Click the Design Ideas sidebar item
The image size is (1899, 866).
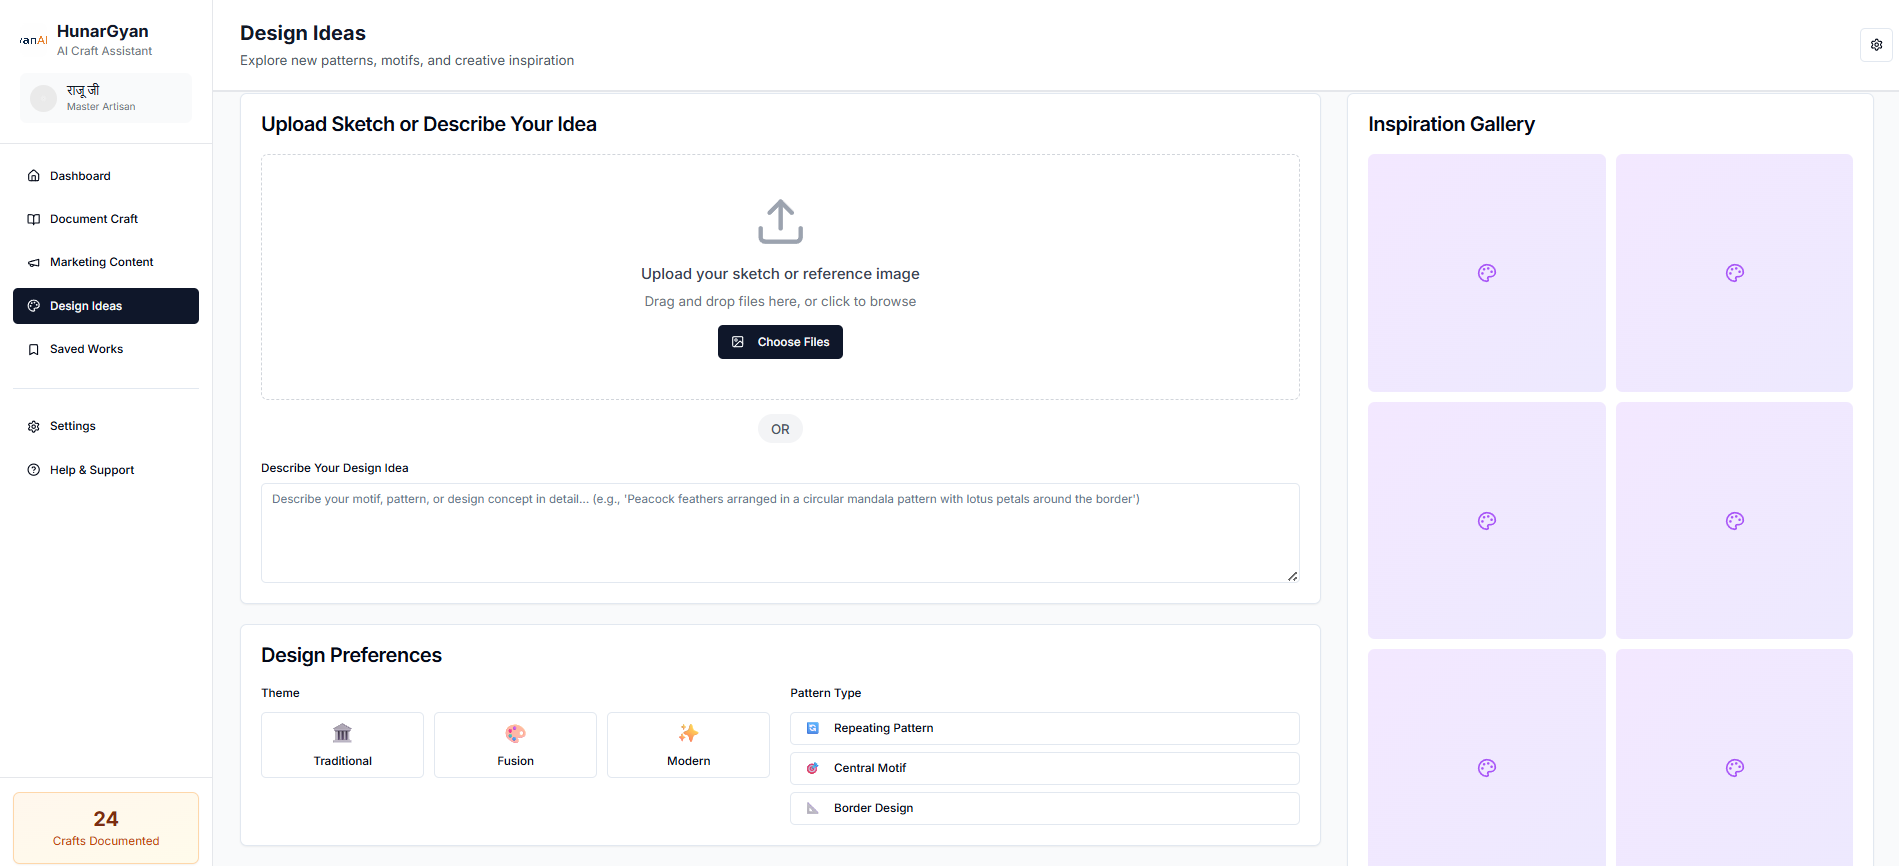106,306
